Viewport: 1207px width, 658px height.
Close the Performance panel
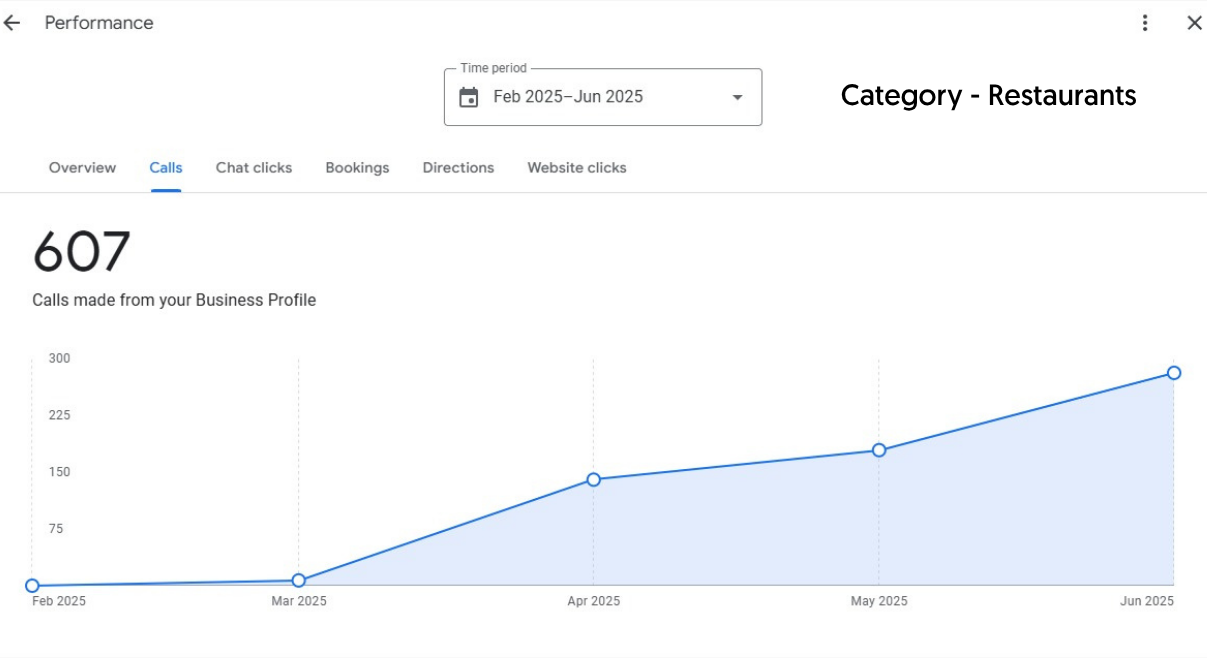pyautogui.click(x=1194, y=23)
